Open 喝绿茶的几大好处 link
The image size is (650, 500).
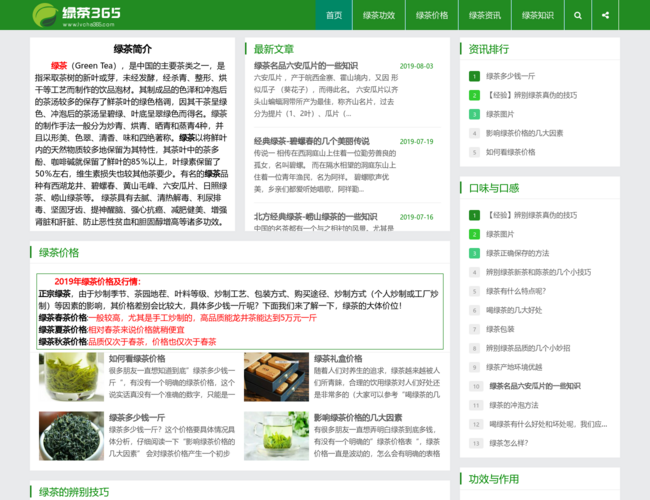(x=514, y=310)
